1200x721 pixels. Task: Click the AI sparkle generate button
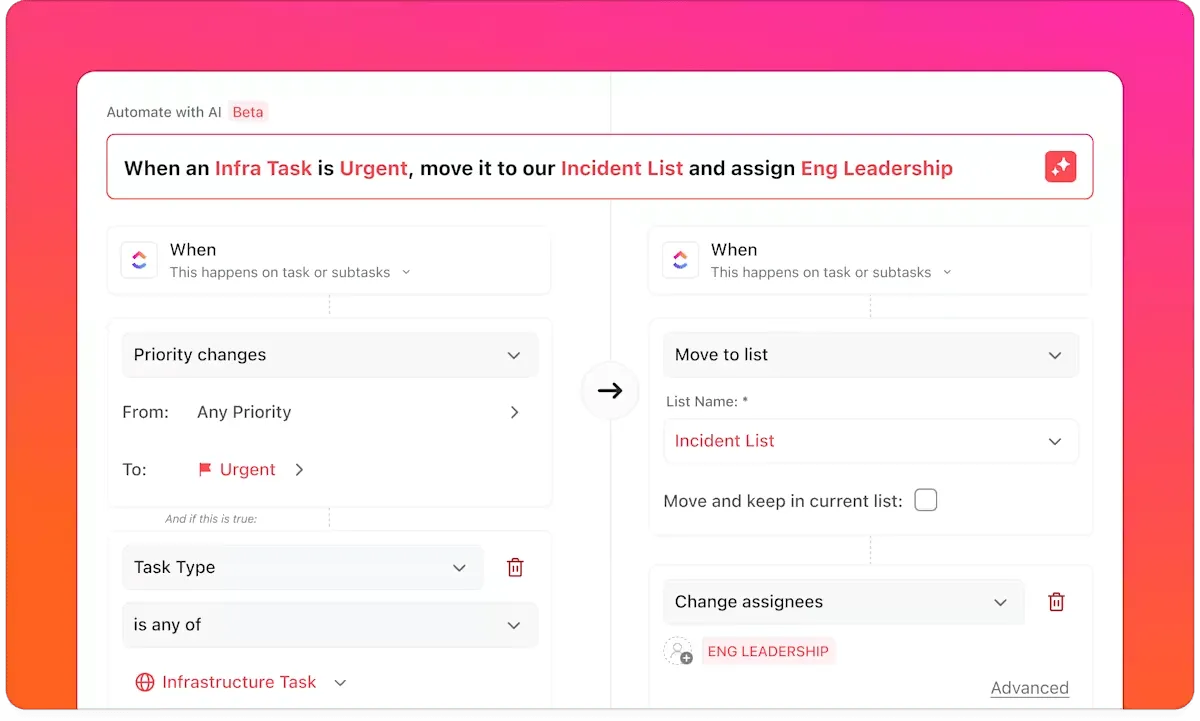click(1060, 167)
